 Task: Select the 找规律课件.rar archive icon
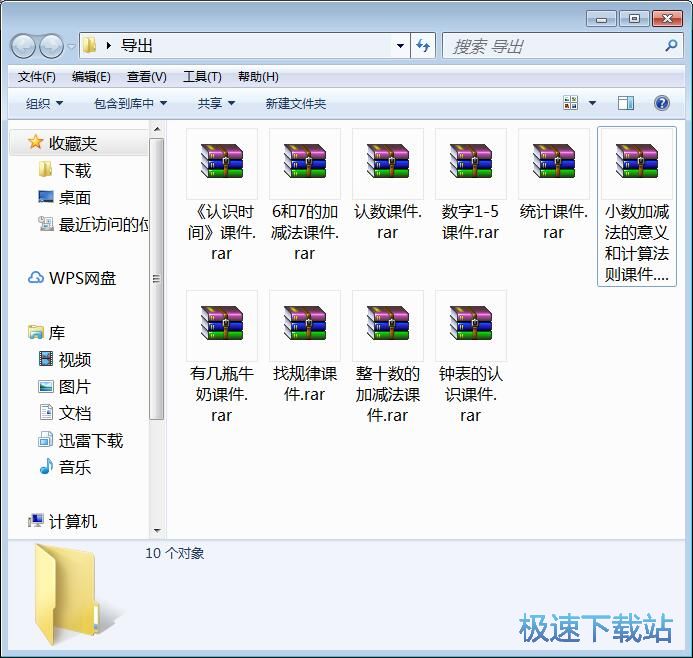point(305,323)
